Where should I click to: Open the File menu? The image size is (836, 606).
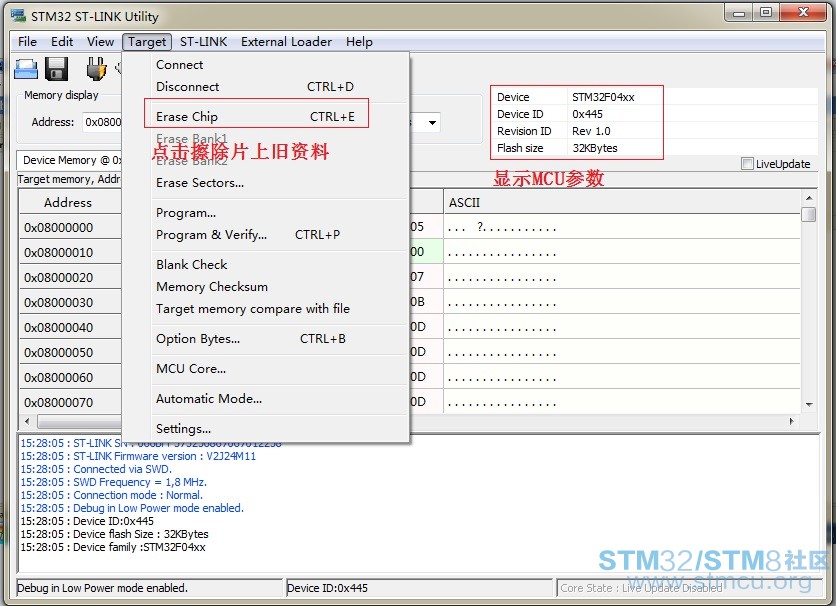[x=27, y=42]
